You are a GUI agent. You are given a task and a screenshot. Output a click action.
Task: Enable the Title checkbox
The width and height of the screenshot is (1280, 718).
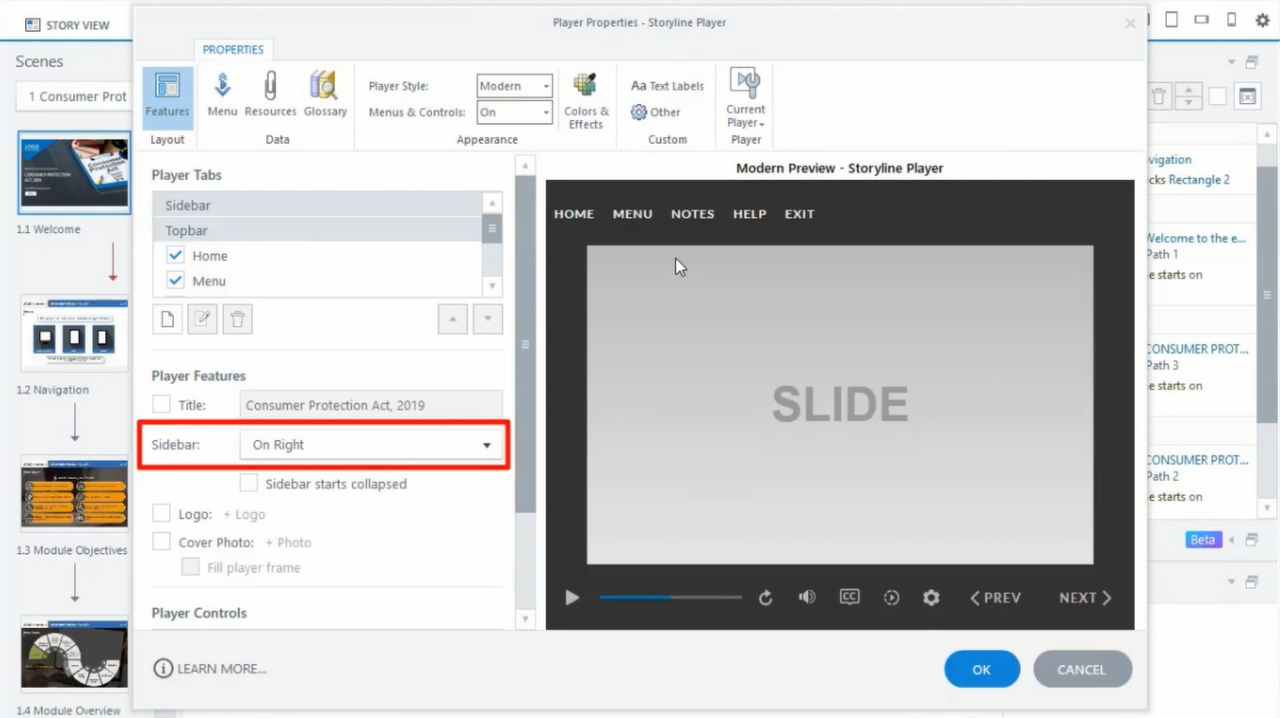tap(161, 405)
